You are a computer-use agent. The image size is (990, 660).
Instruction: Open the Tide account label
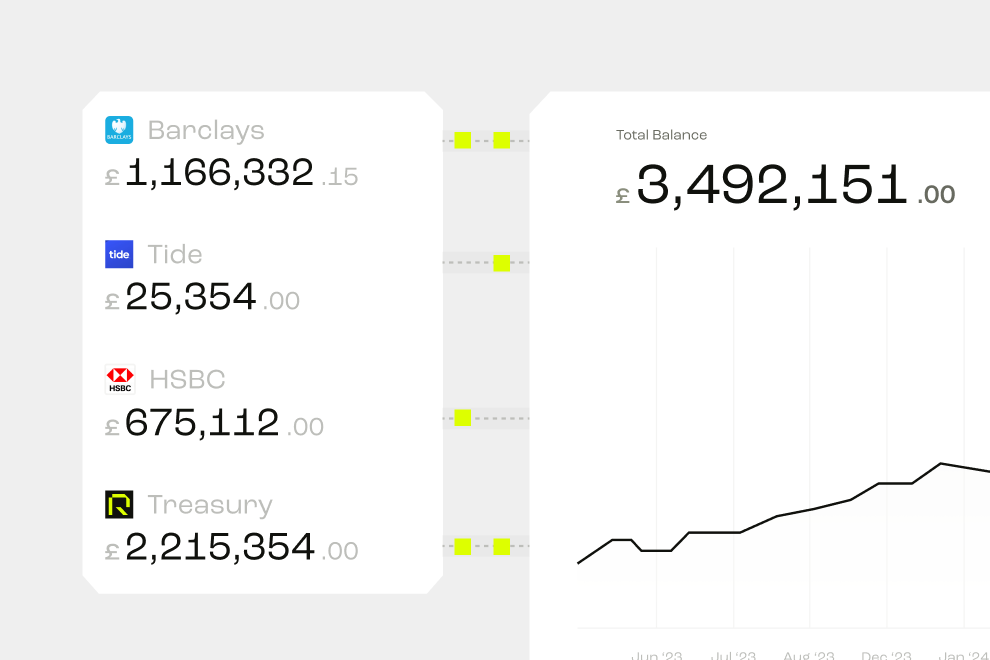pos(175,255)
